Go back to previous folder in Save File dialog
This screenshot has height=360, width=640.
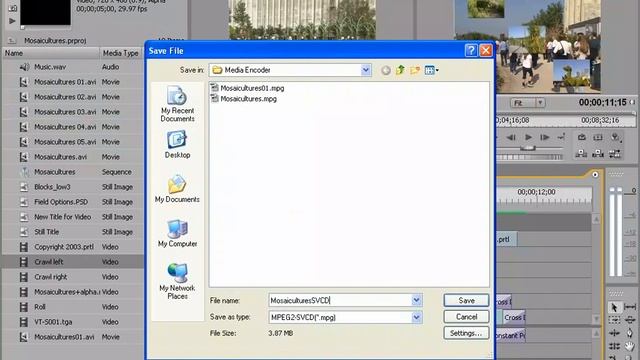tap(386, 70)
